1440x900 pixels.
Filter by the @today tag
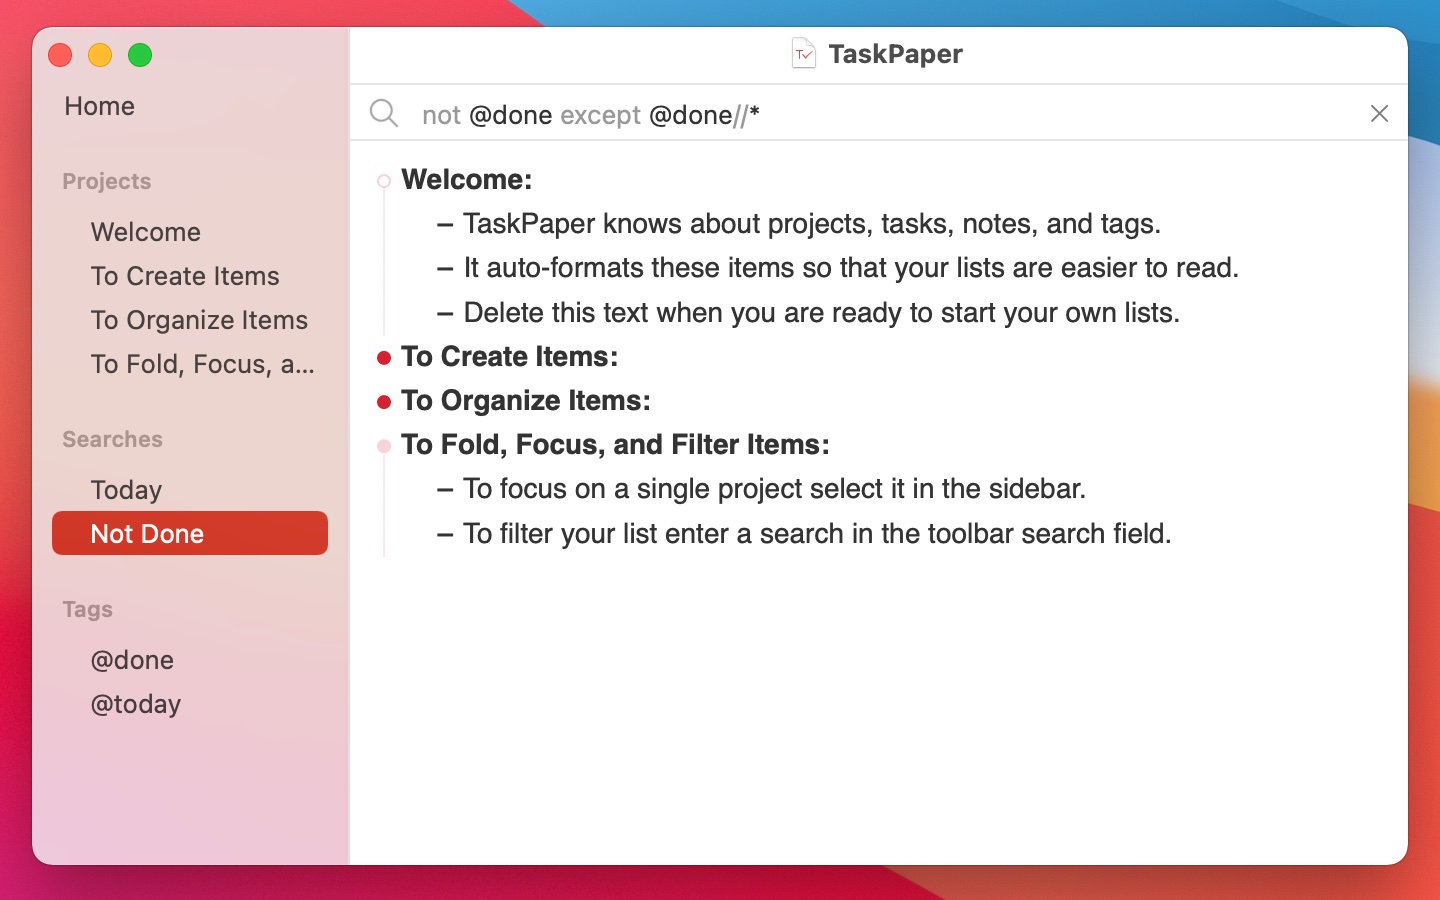point(136,704)
